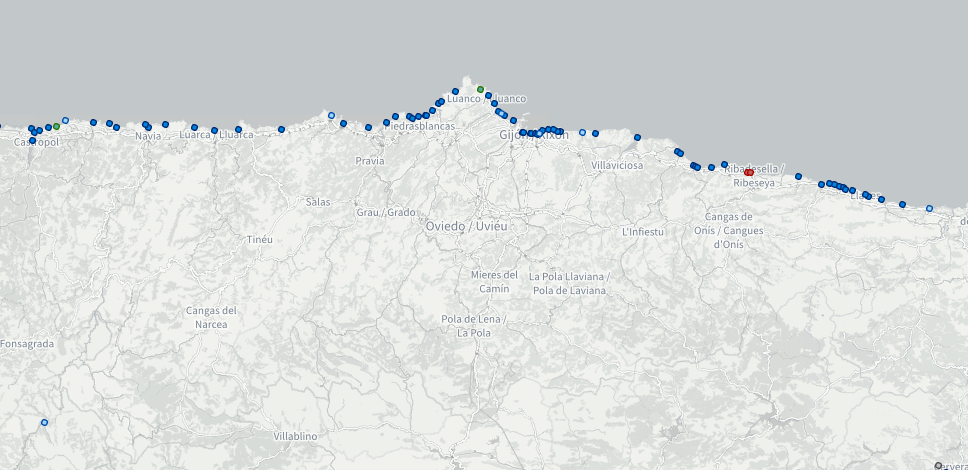Select the blue marker just east of Ribadesella
The image size is (968, 470).
(798, 177)
